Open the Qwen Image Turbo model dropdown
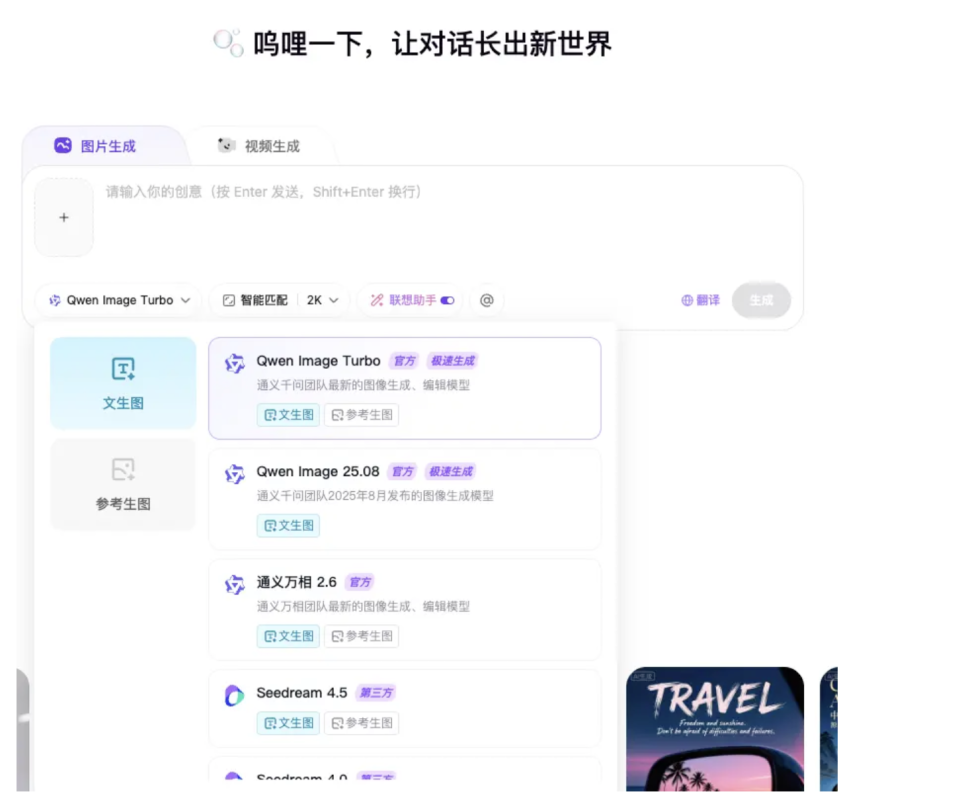Image resolution: width=960 pixels, height=804 pixels. (x=118, y=299)
